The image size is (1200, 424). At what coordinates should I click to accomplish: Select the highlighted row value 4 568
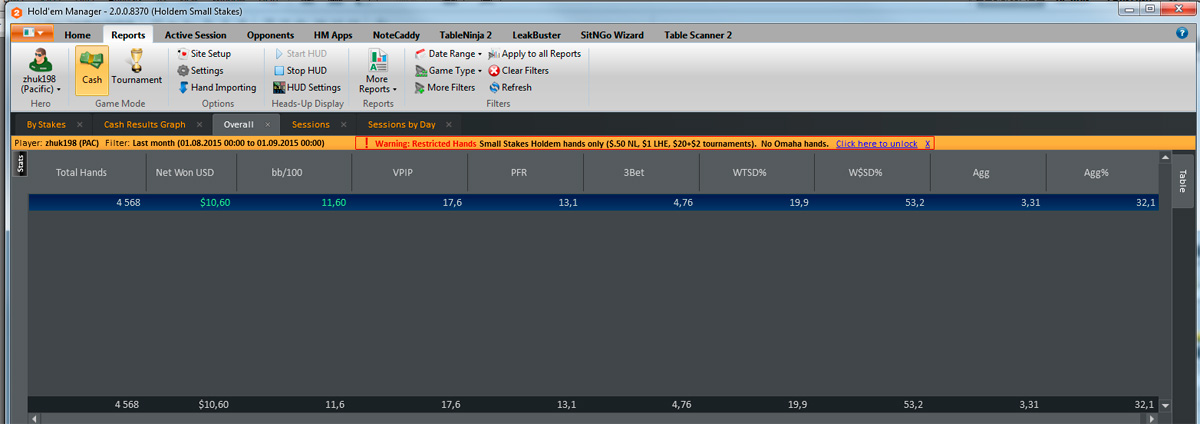point(126,202)
